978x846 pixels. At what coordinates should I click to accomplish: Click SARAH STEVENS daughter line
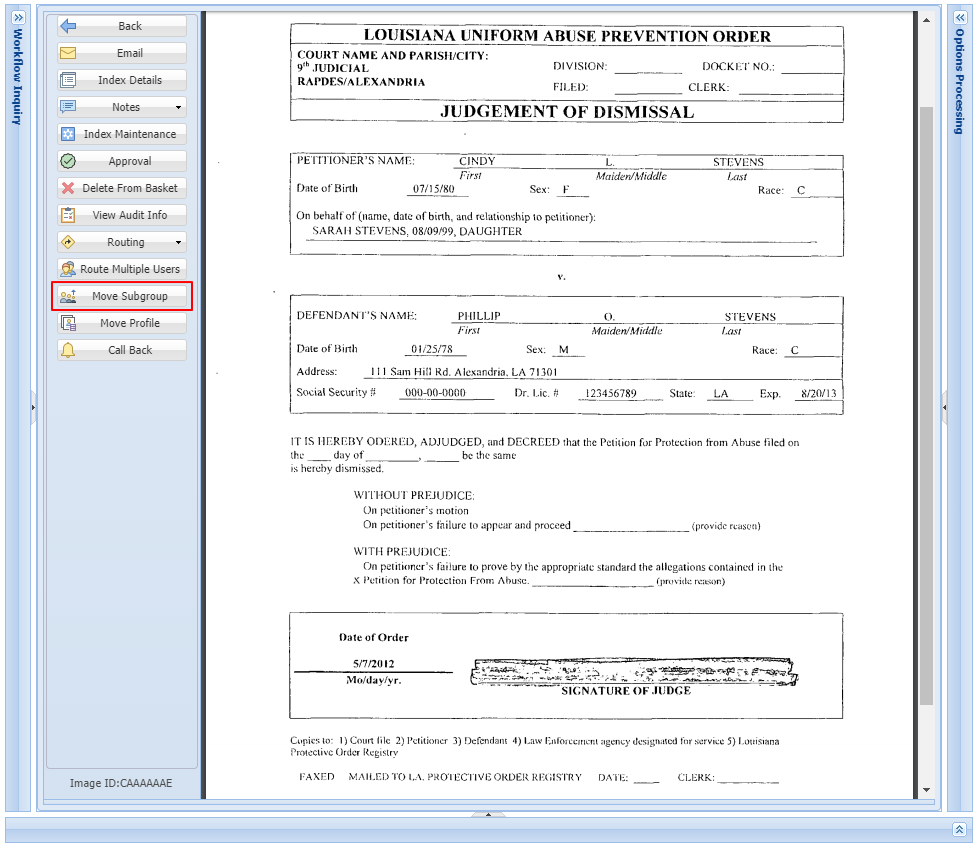click(x=417, y=231)
